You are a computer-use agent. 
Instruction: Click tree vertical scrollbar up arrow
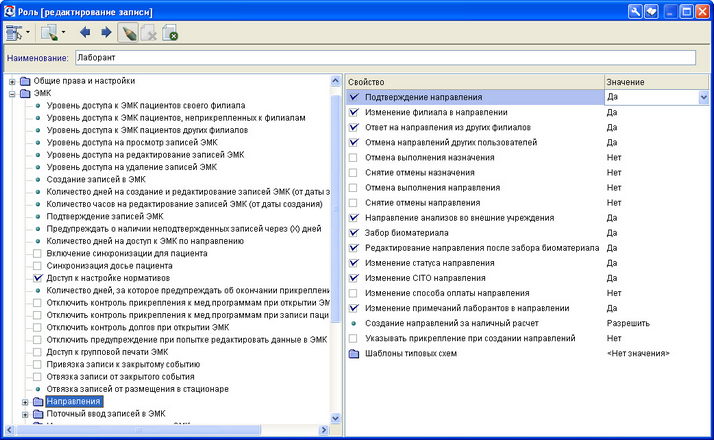tap(336, 81)
